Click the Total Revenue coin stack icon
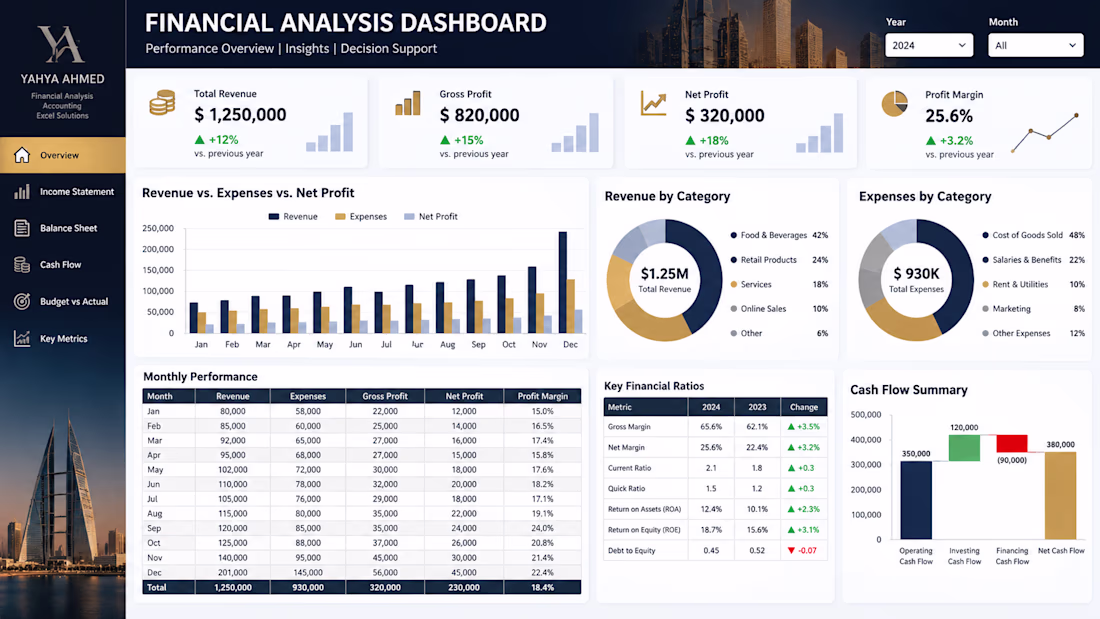 pyautogui.click(x=162, y=103)
